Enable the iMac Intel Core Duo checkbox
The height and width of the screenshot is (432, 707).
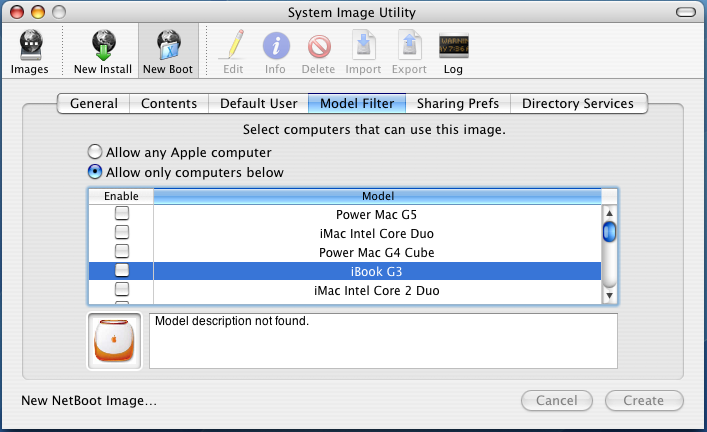[x=122, y=233]
